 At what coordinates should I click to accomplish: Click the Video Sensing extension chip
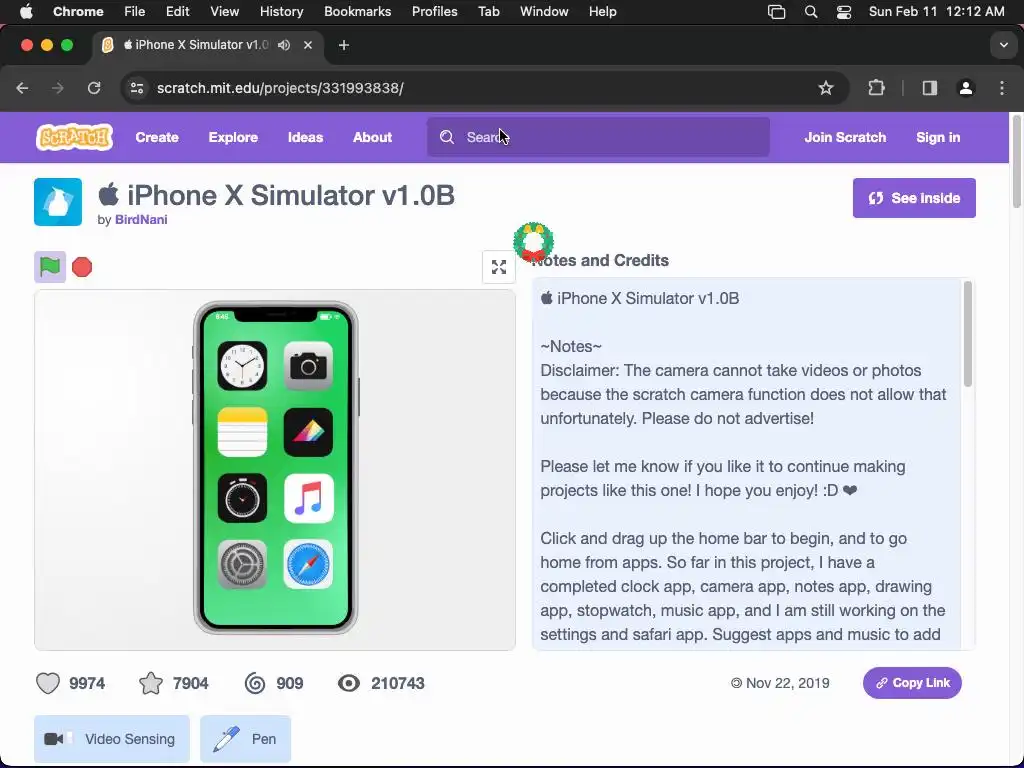pos(112,739)
